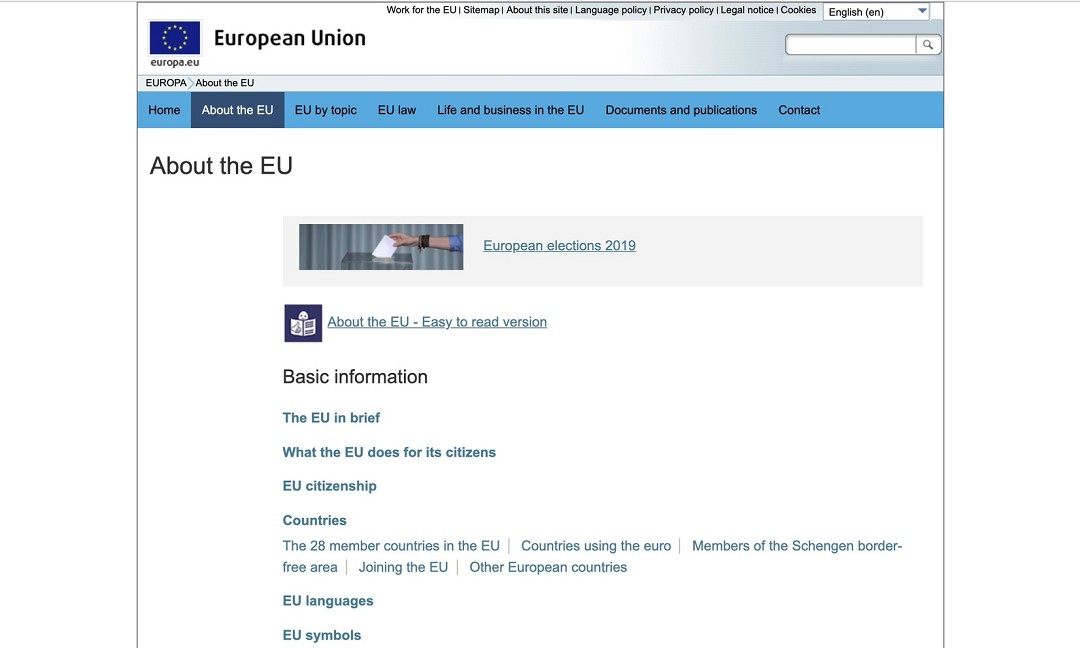Click the European elections ballot thumbnail
The height and width of the screenshot is (648, 1080).
tap(381, 247)
